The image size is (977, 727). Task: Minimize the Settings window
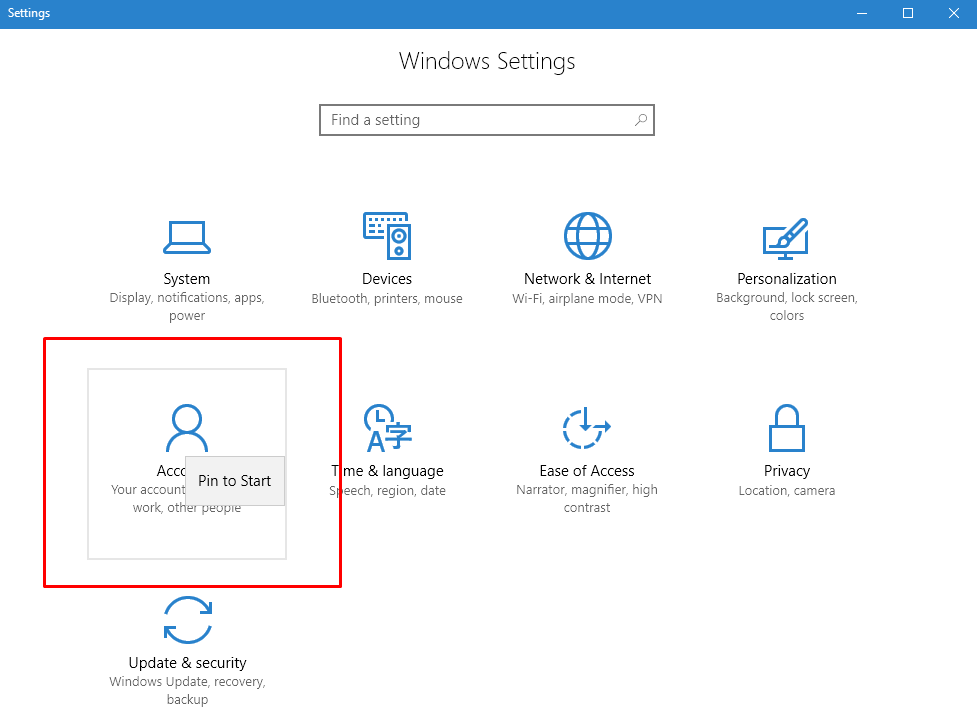(x=862, y=13)
